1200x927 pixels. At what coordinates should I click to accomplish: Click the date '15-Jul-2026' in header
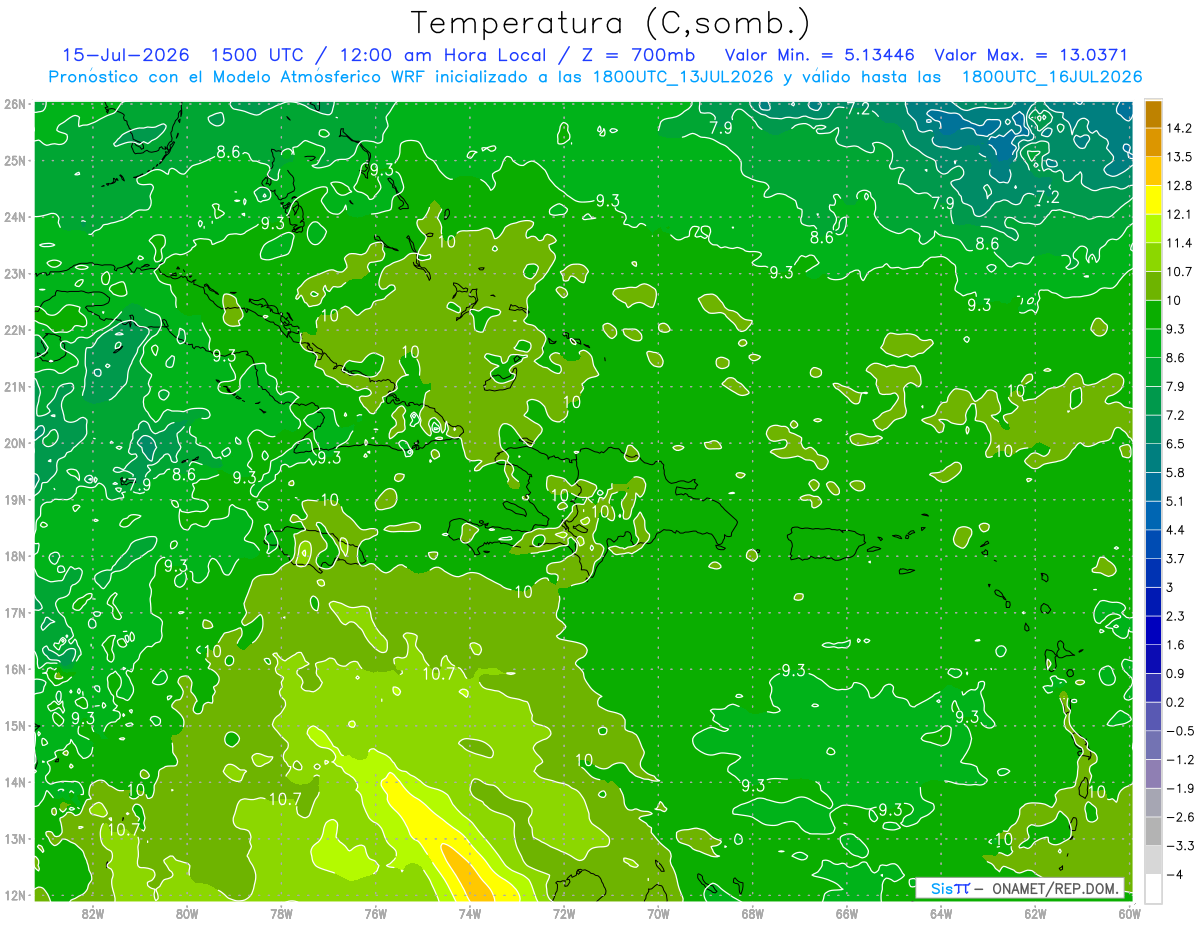click(x=125, y=54)
